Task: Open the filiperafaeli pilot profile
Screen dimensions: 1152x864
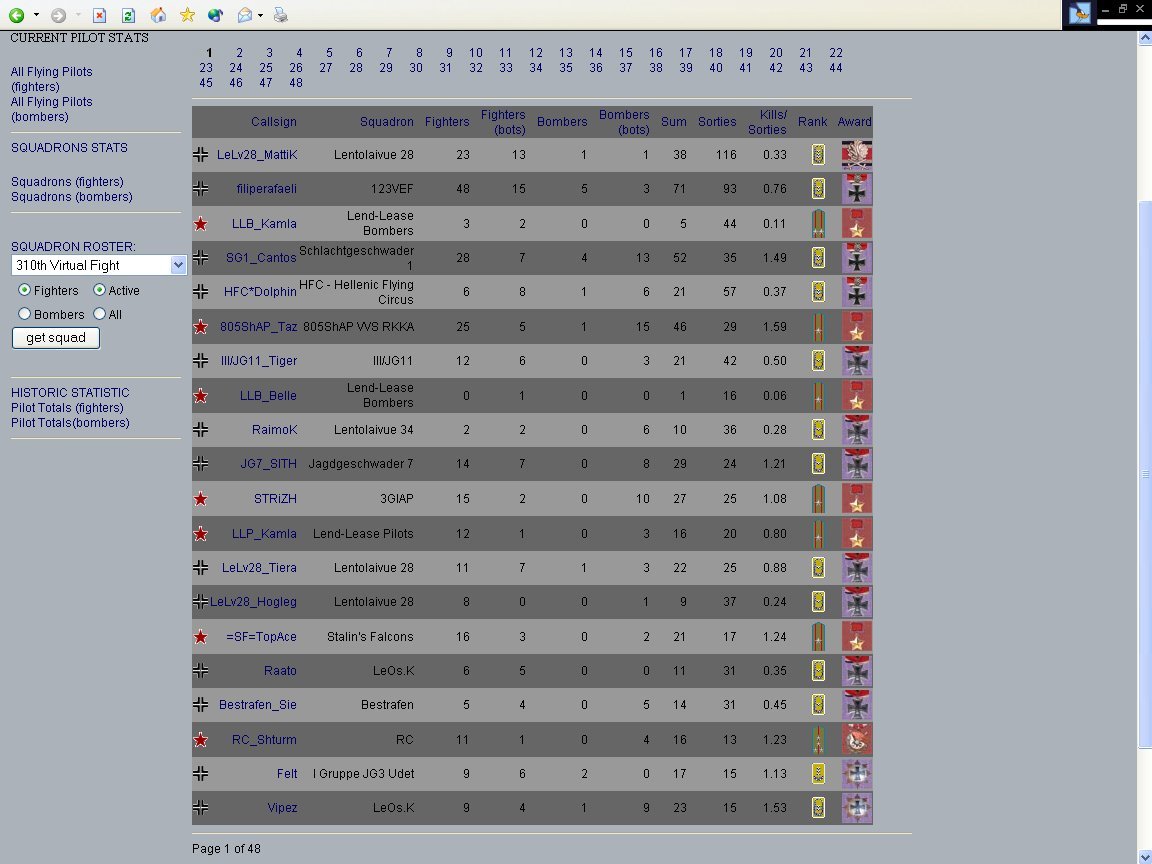Action: 267,189
